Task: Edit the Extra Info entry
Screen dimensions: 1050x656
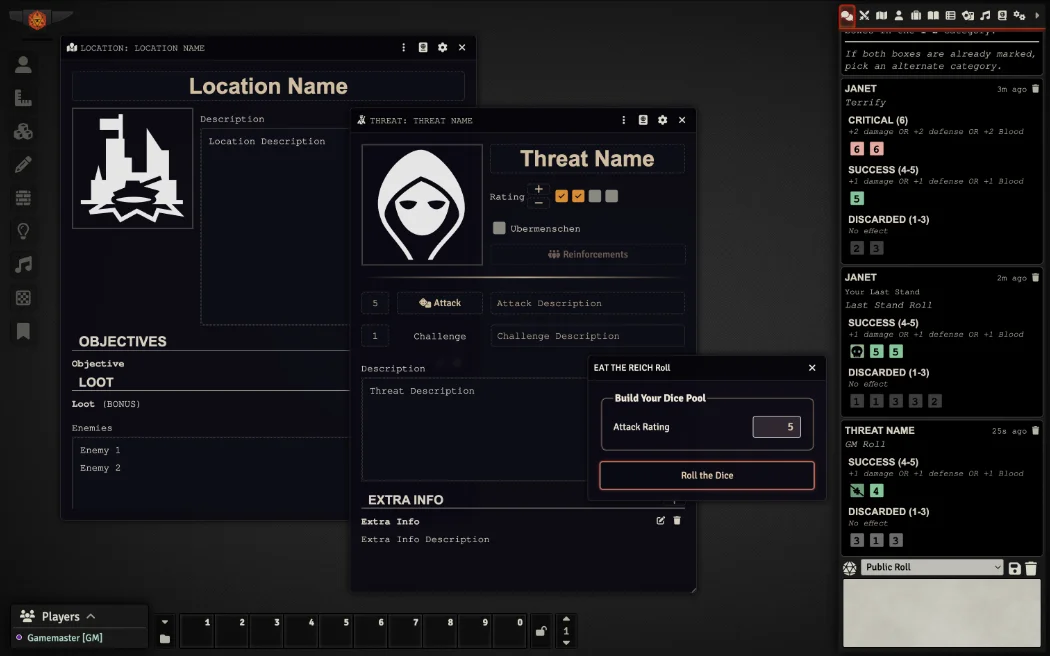Action: point(661,521)
